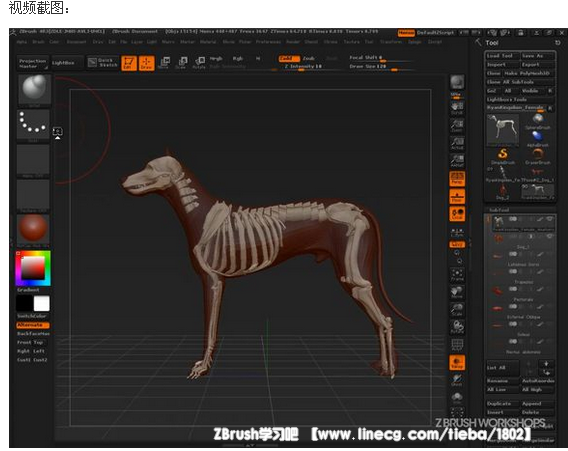Image resolution: width=568 pixels, height=451 pixels.
Task: Open the Transform menu
Action: click(x=391, y=42)
